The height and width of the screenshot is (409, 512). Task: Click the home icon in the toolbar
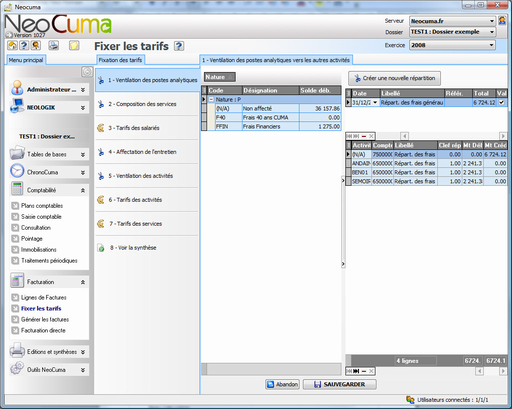(x=13, y=45)
